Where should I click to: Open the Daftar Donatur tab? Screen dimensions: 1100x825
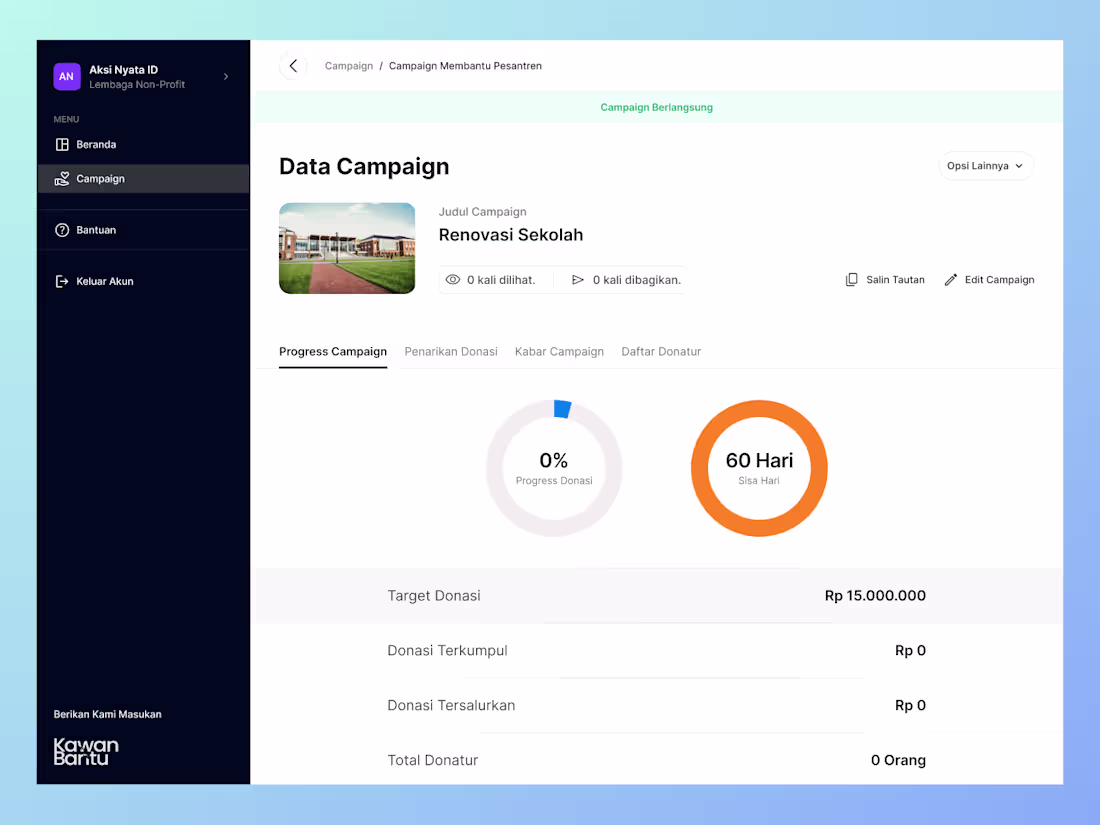pos(661,351)
